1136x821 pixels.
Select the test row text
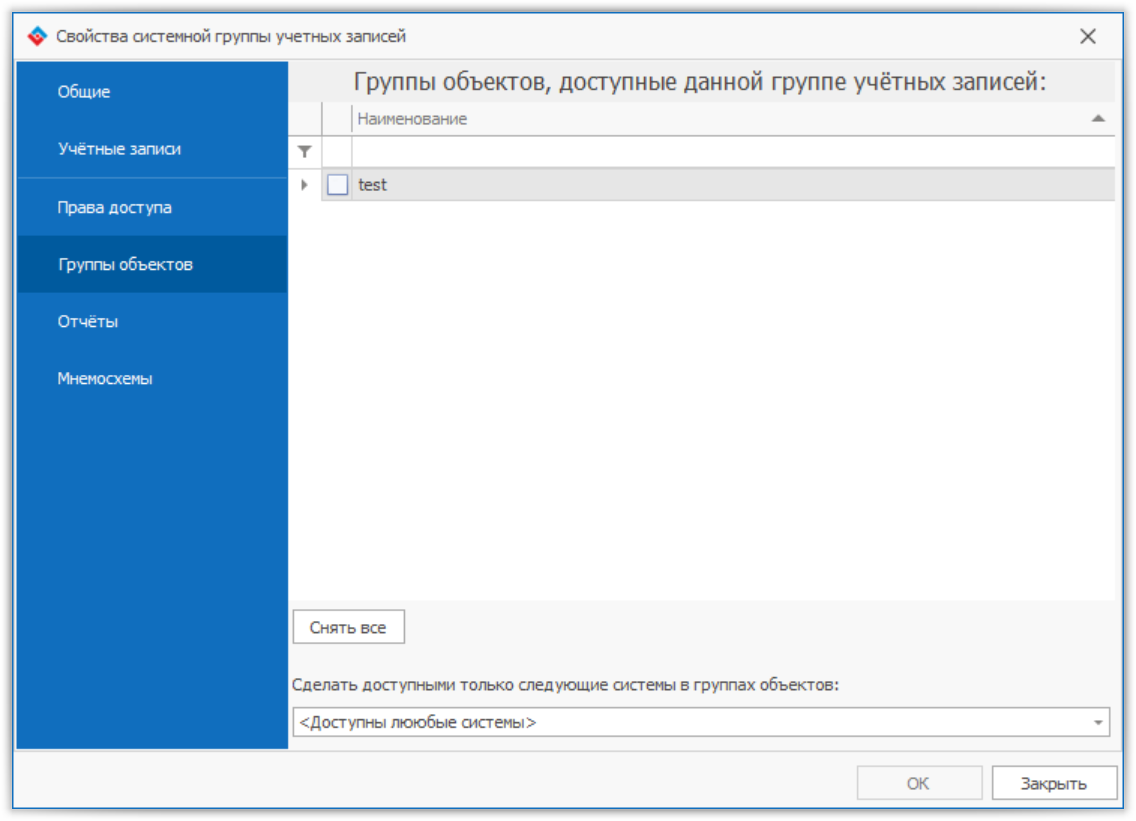[372, 185]
